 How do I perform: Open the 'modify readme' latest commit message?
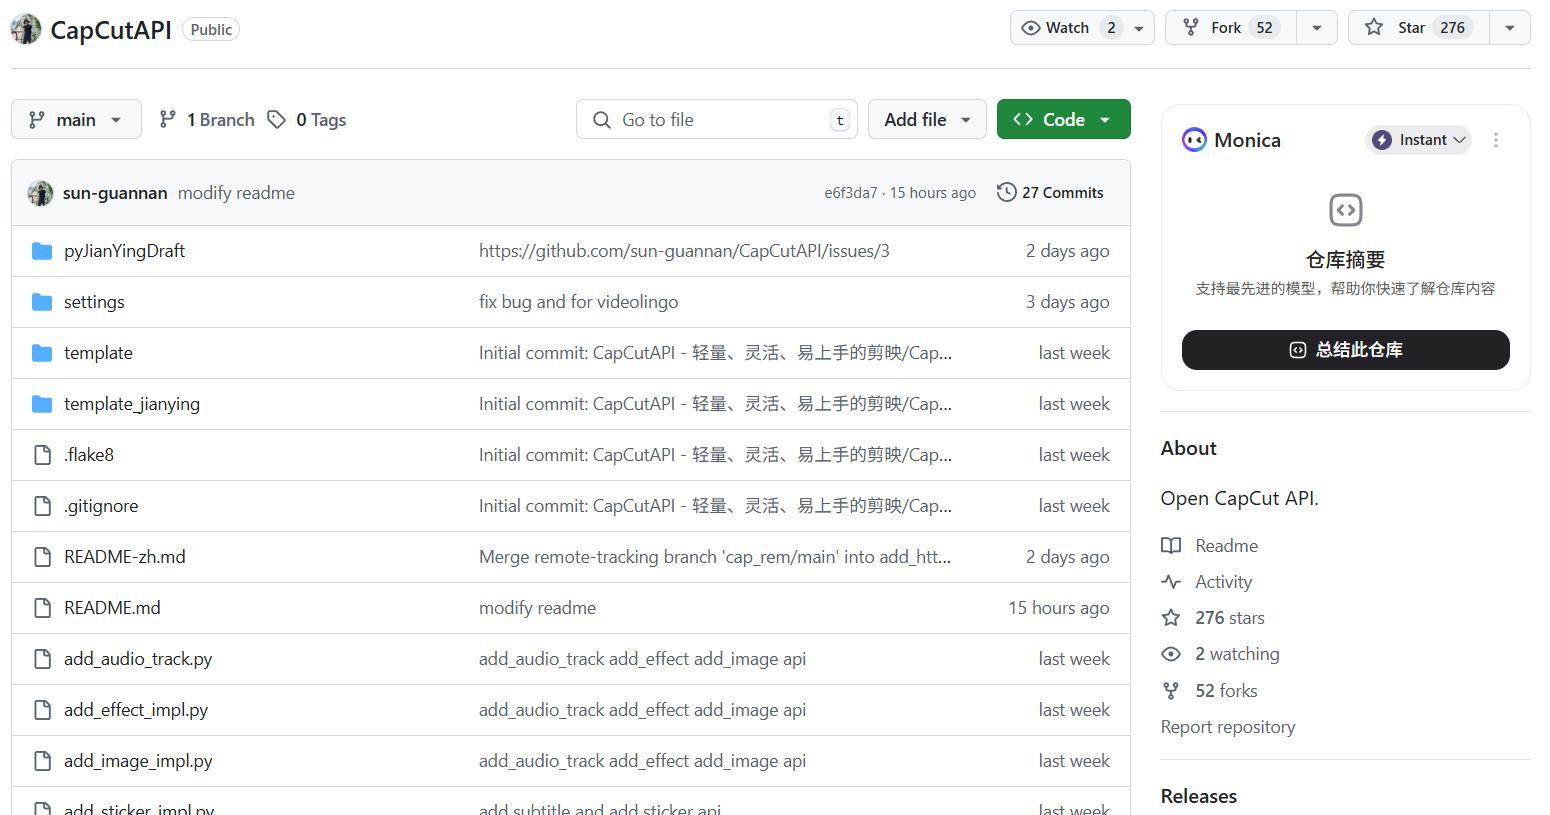point(236,193)
